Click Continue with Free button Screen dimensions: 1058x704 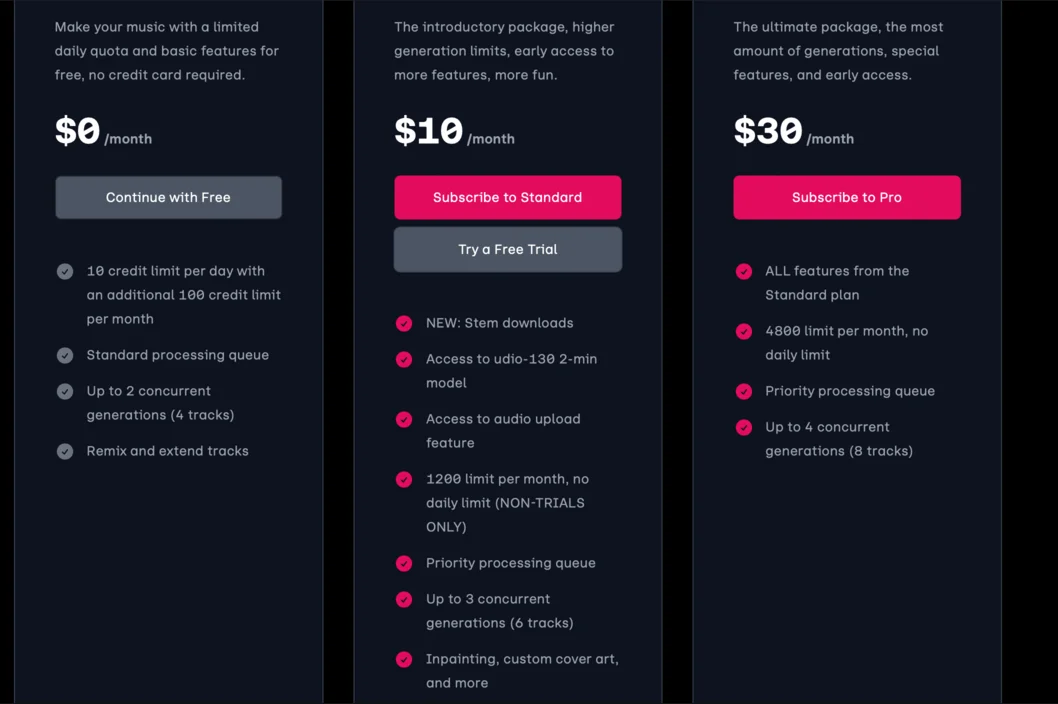click(x=168, y=197)
